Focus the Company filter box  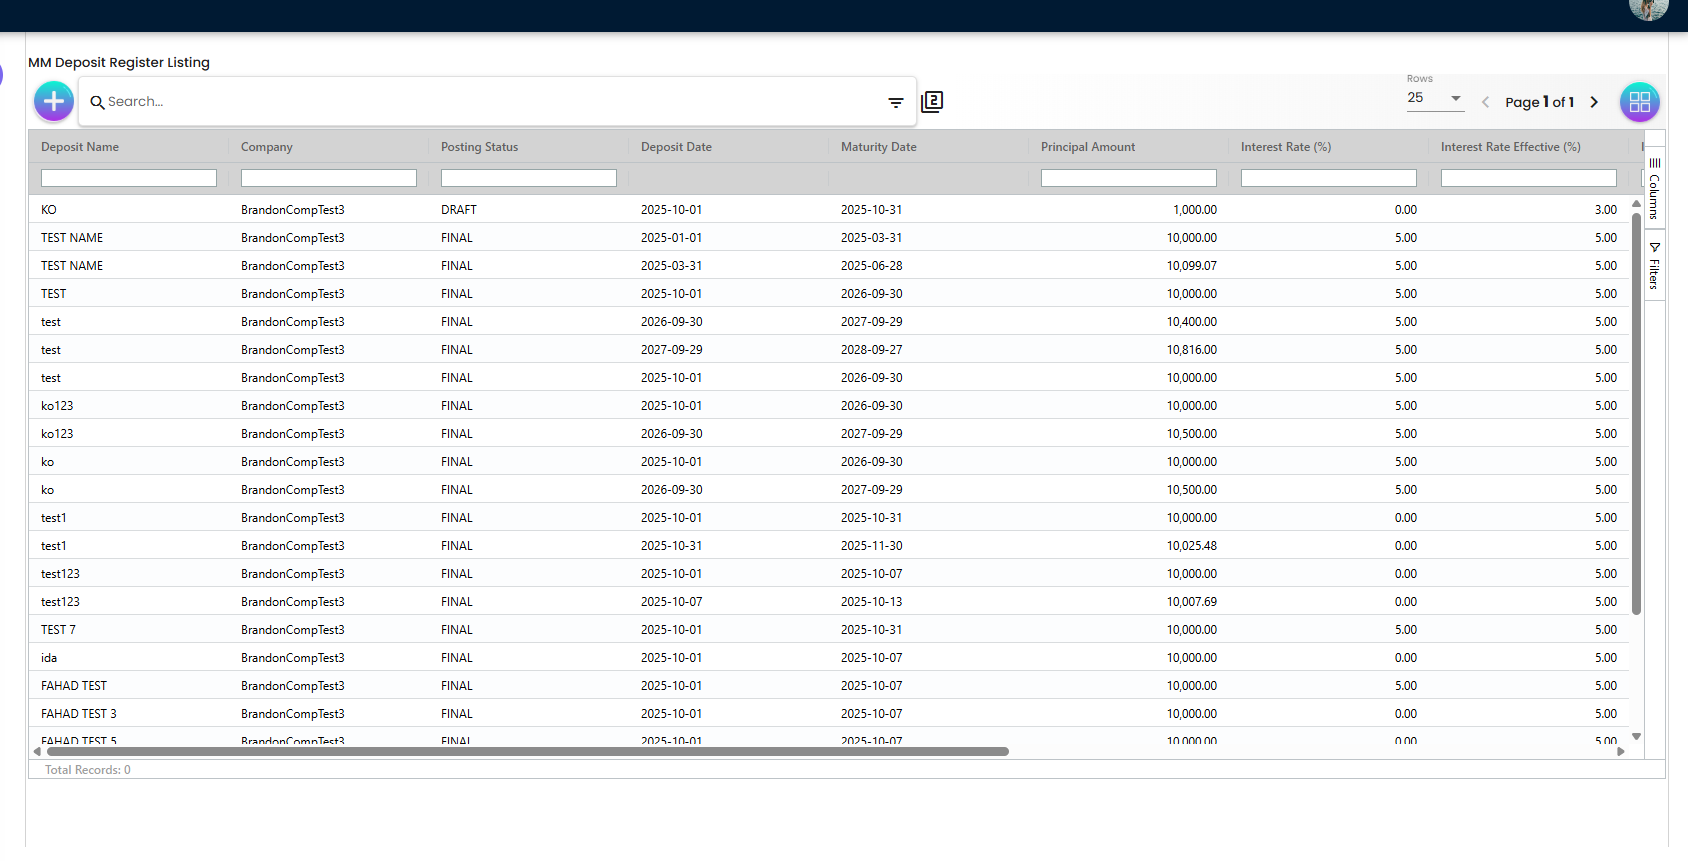[329, 178]
